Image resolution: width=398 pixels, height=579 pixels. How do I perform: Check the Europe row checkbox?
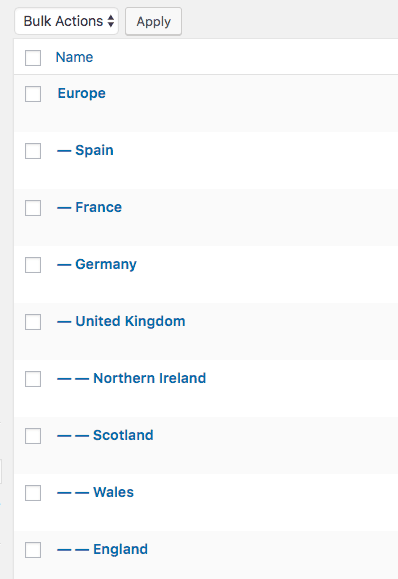click(x=33, y=94)
